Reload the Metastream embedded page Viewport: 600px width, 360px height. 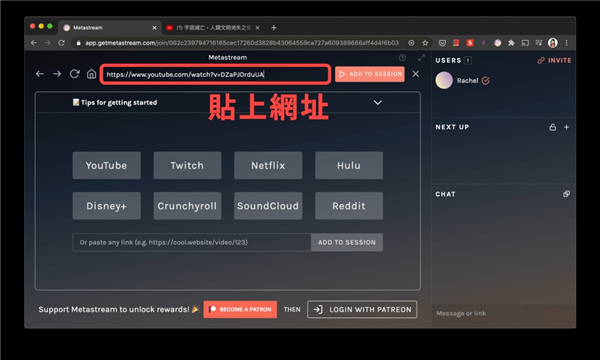[75, 74]
